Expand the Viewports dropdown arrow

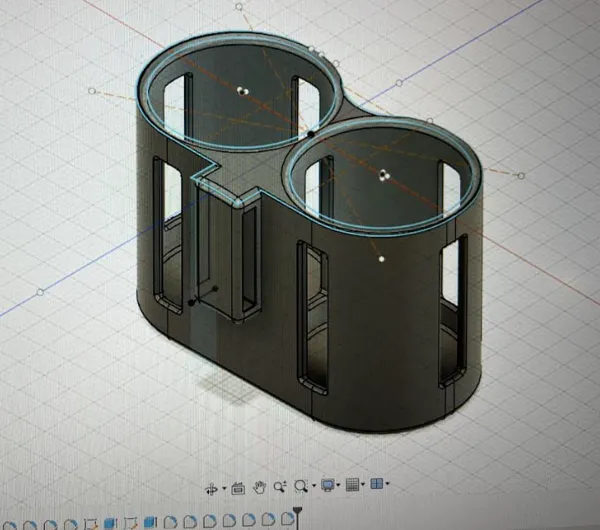(x=387, y=484)
